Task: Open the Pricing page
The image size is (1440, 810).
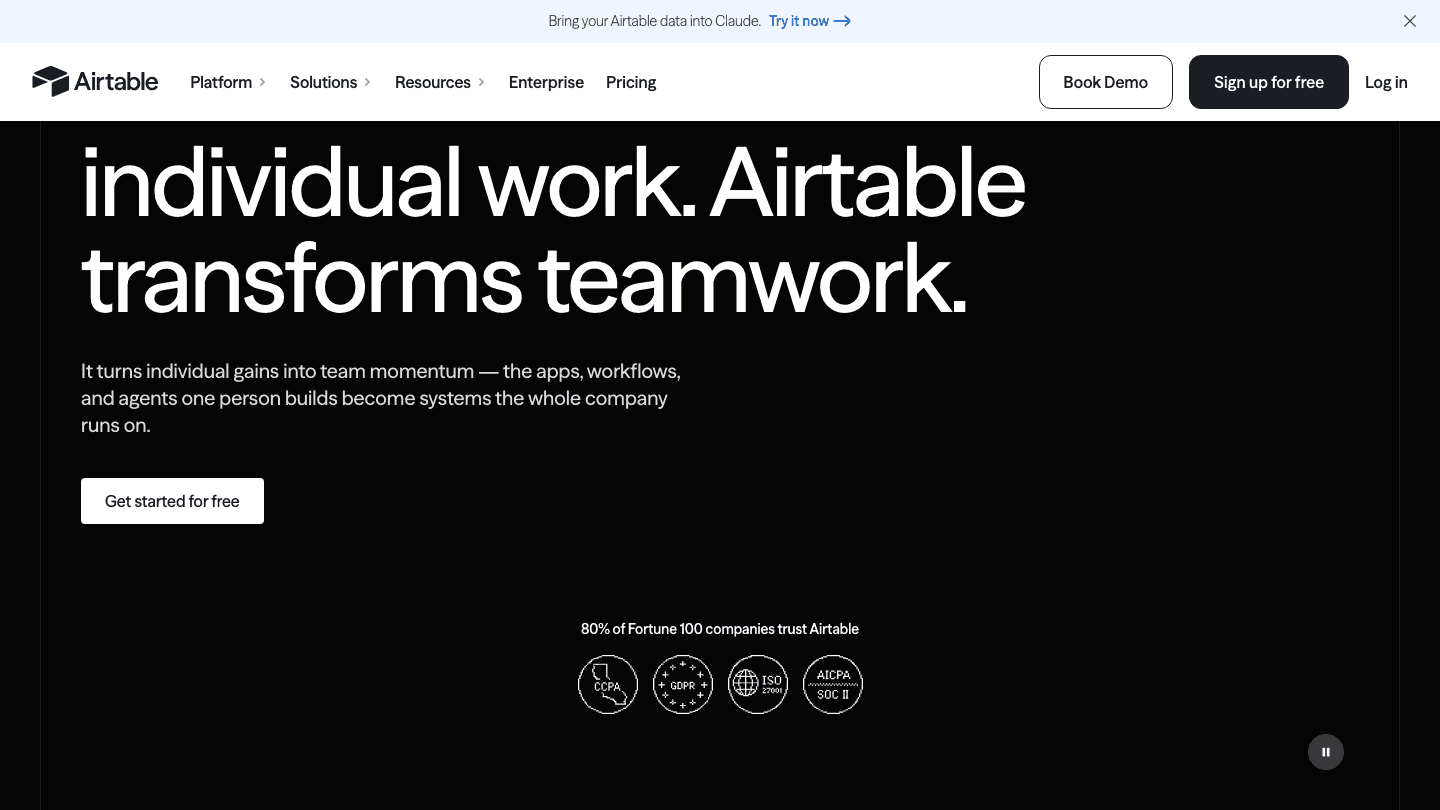Action: point(631,82)
